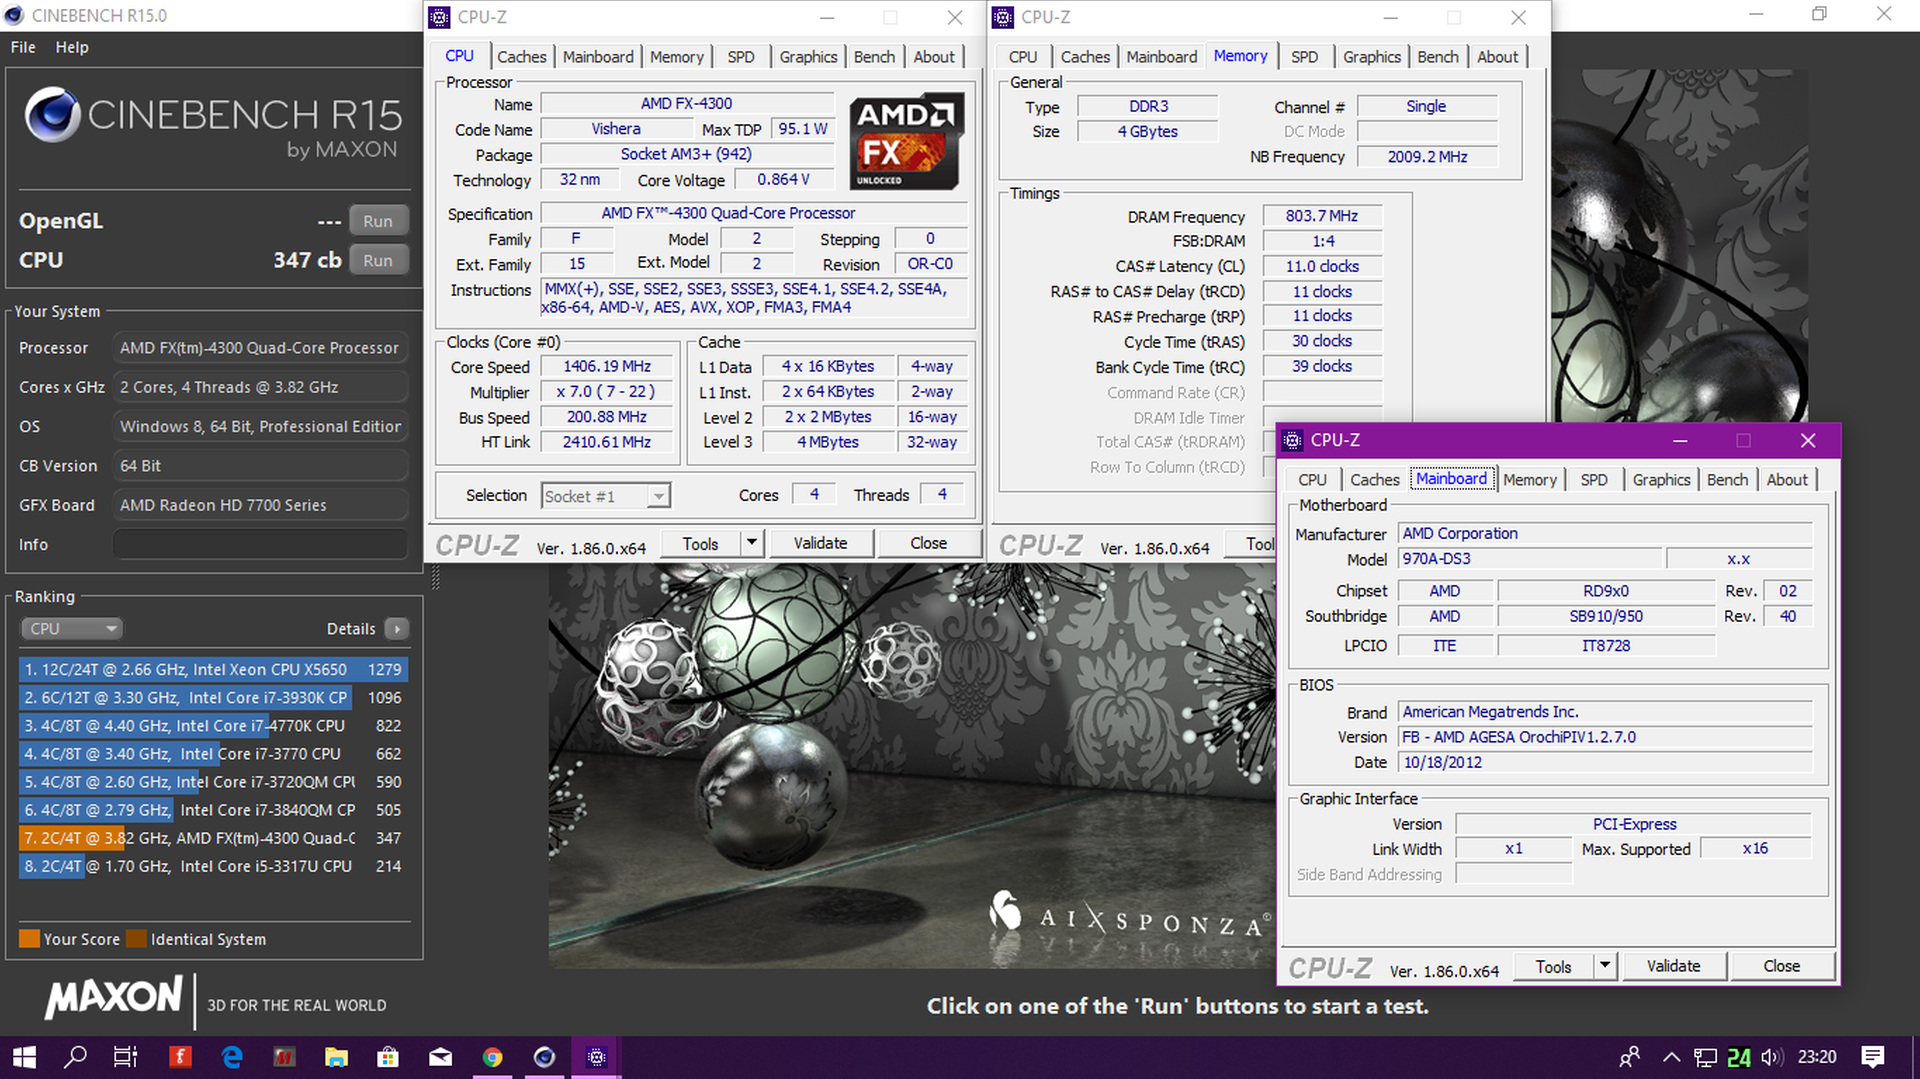Click Validate in CPU tab window
Image resolution: width=1920 pixels, height=1079 pixels.
coord(820,543)
